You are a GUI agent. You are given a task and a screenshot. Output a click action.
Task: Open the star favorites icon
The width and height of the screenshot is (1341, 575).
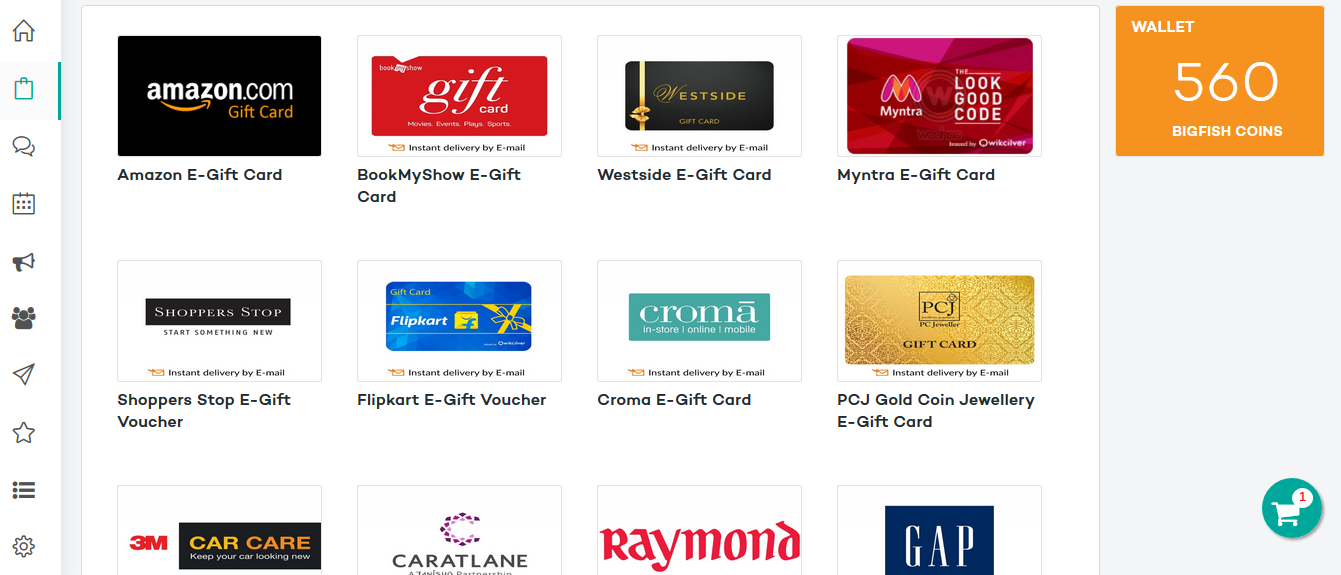click(24, 433)
